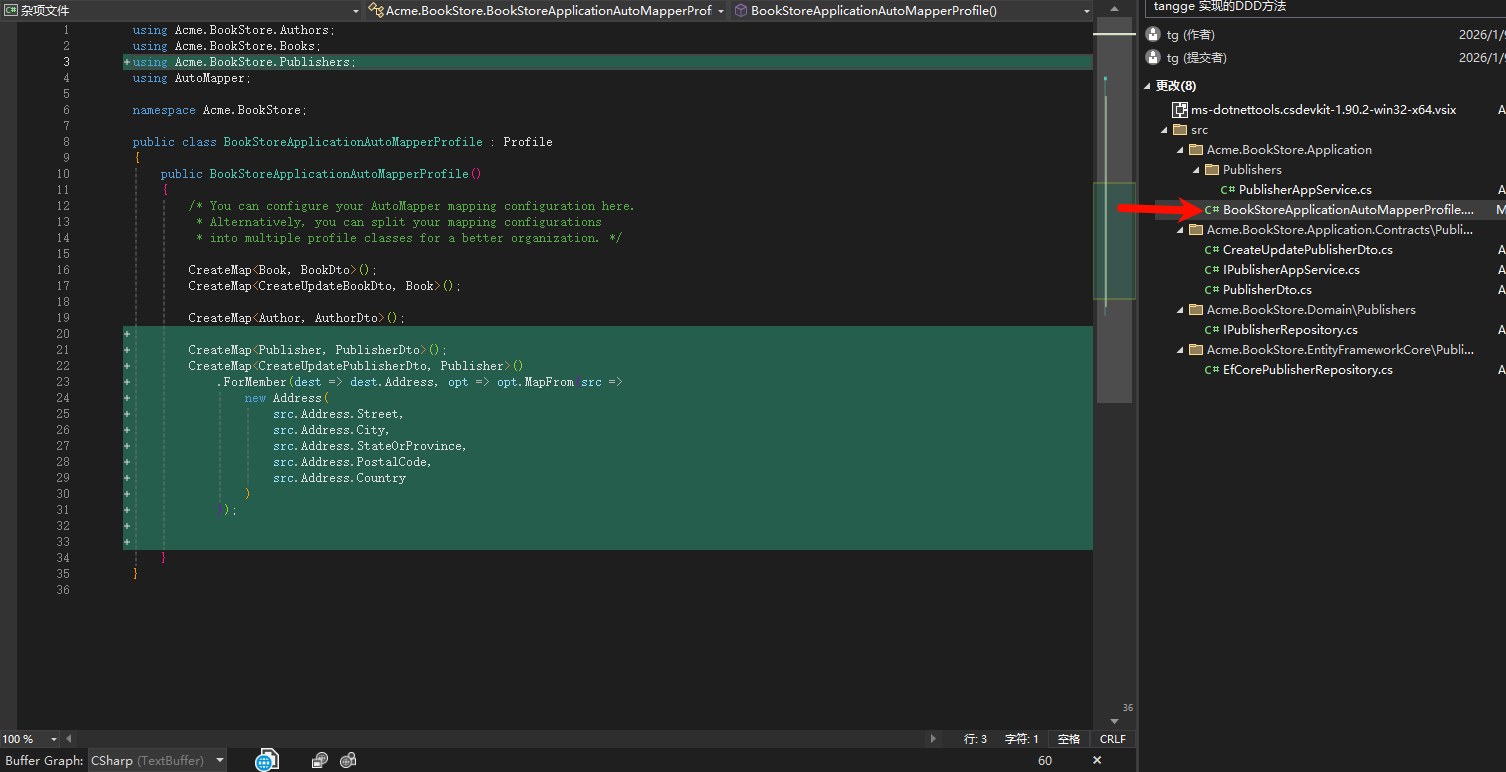This screenshot has height=772, width=1506.
Task: Click the C# icon of PublisherAppService.cs
Action: pos(1228,190)
